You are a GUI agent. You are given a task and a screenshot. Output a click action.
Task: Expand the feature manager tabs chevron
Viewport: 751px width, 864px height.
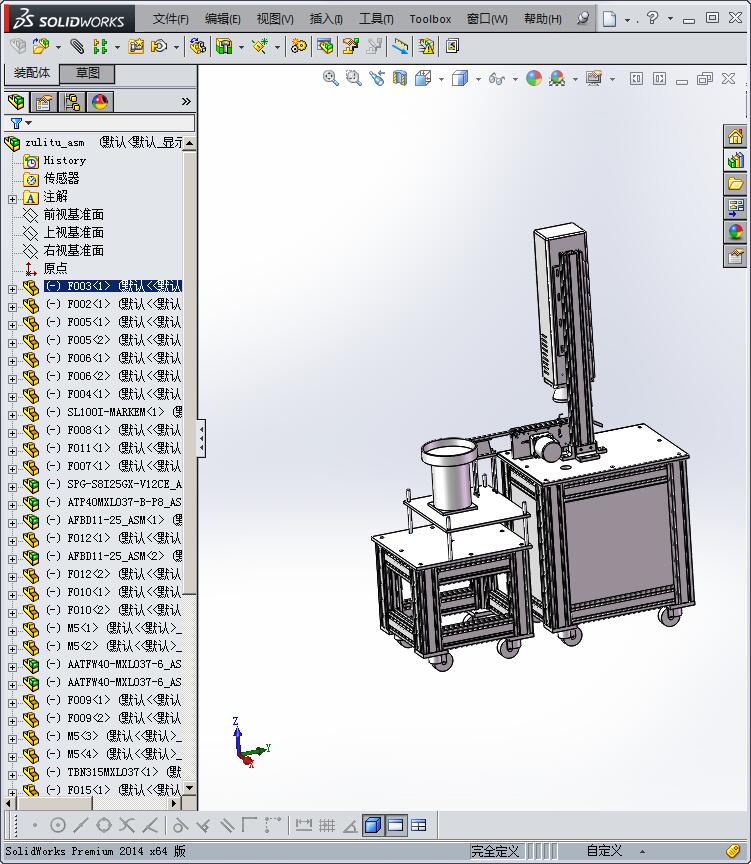click(186, 101)
